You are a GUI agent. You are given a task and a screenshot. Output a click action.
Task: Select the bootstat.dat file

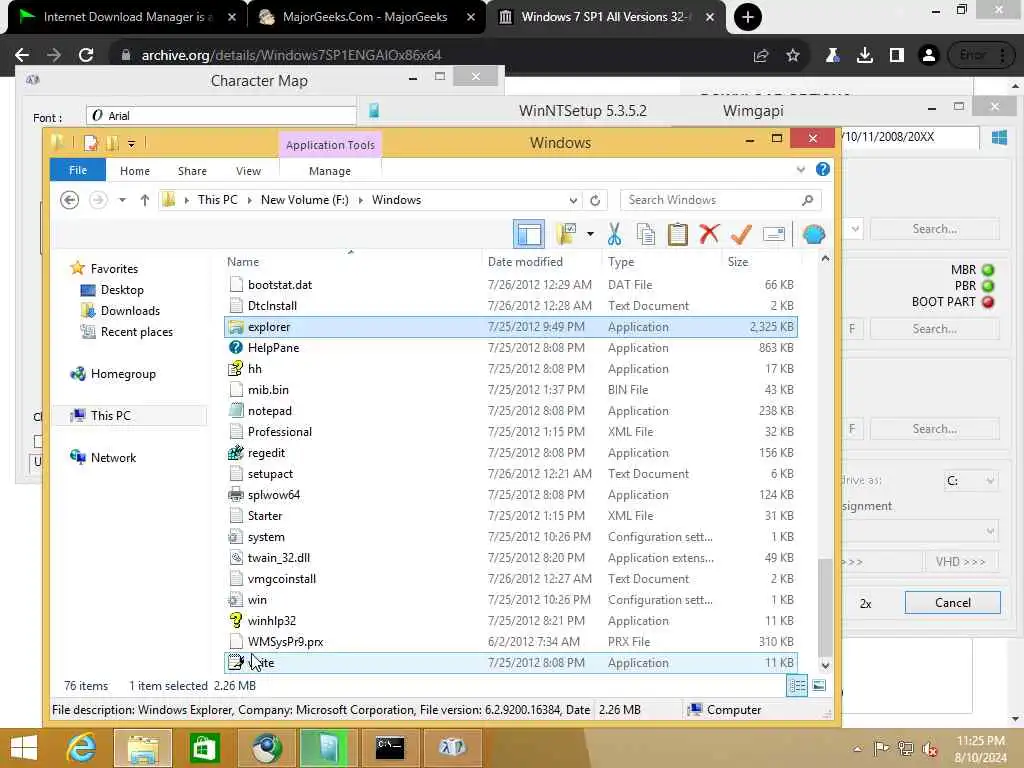tap(511, 285)
